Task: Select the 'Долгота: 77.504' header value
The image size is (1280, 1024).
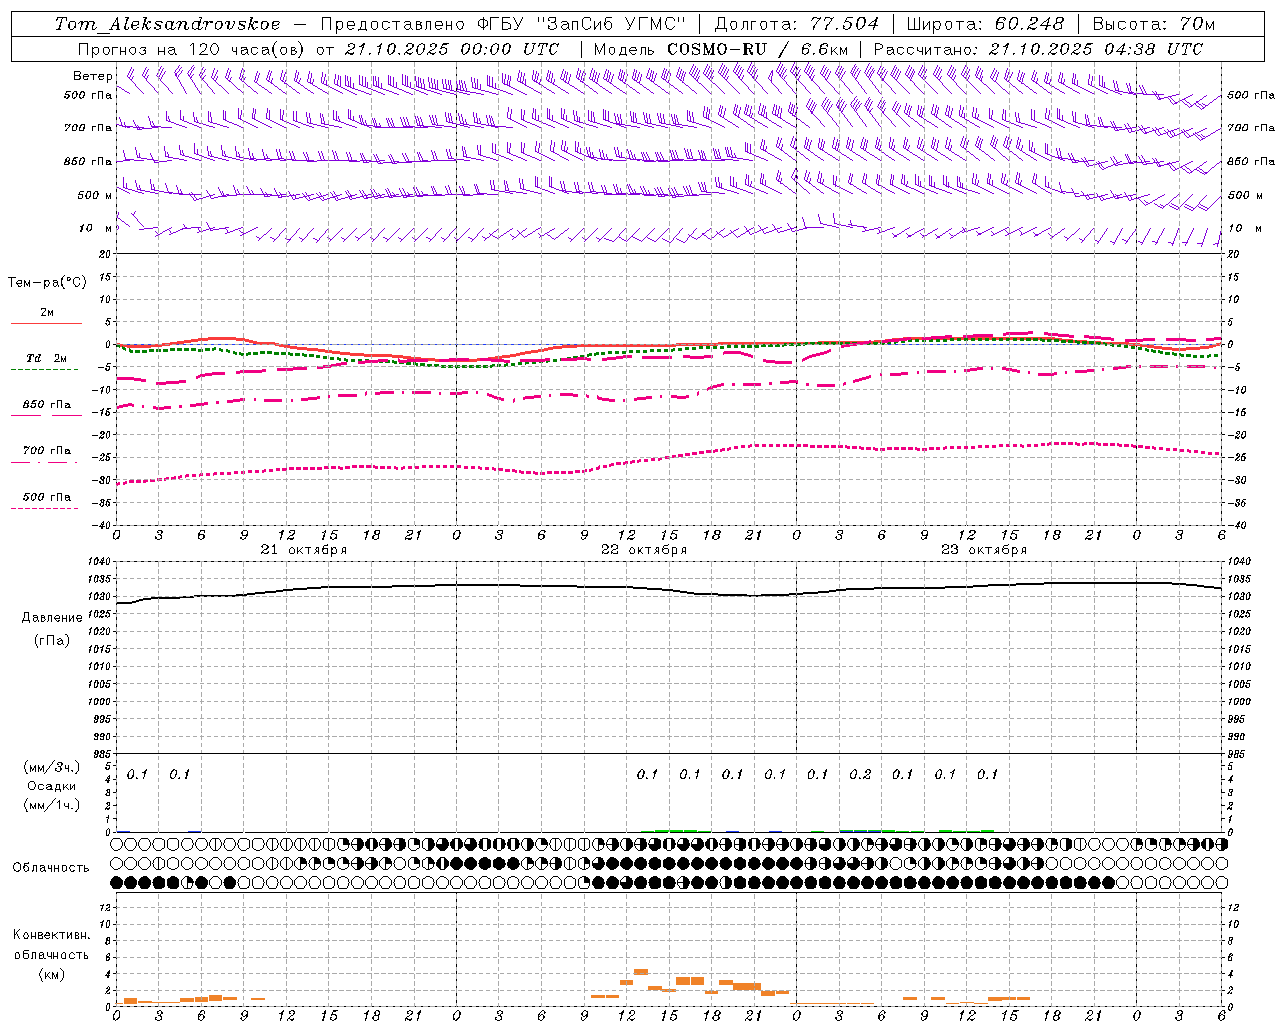Action: 796,24
